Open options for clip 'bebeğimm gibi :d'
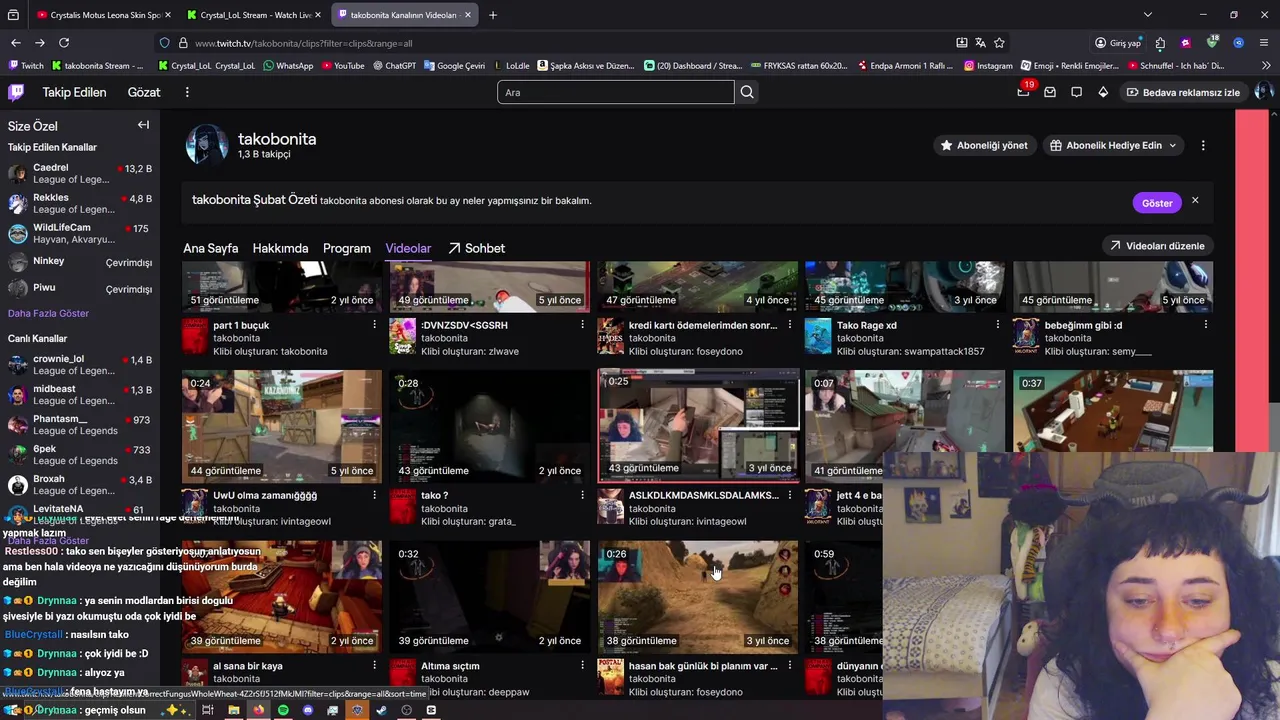This screenshot has height=720, width=1280. [x=1205, y=325]
